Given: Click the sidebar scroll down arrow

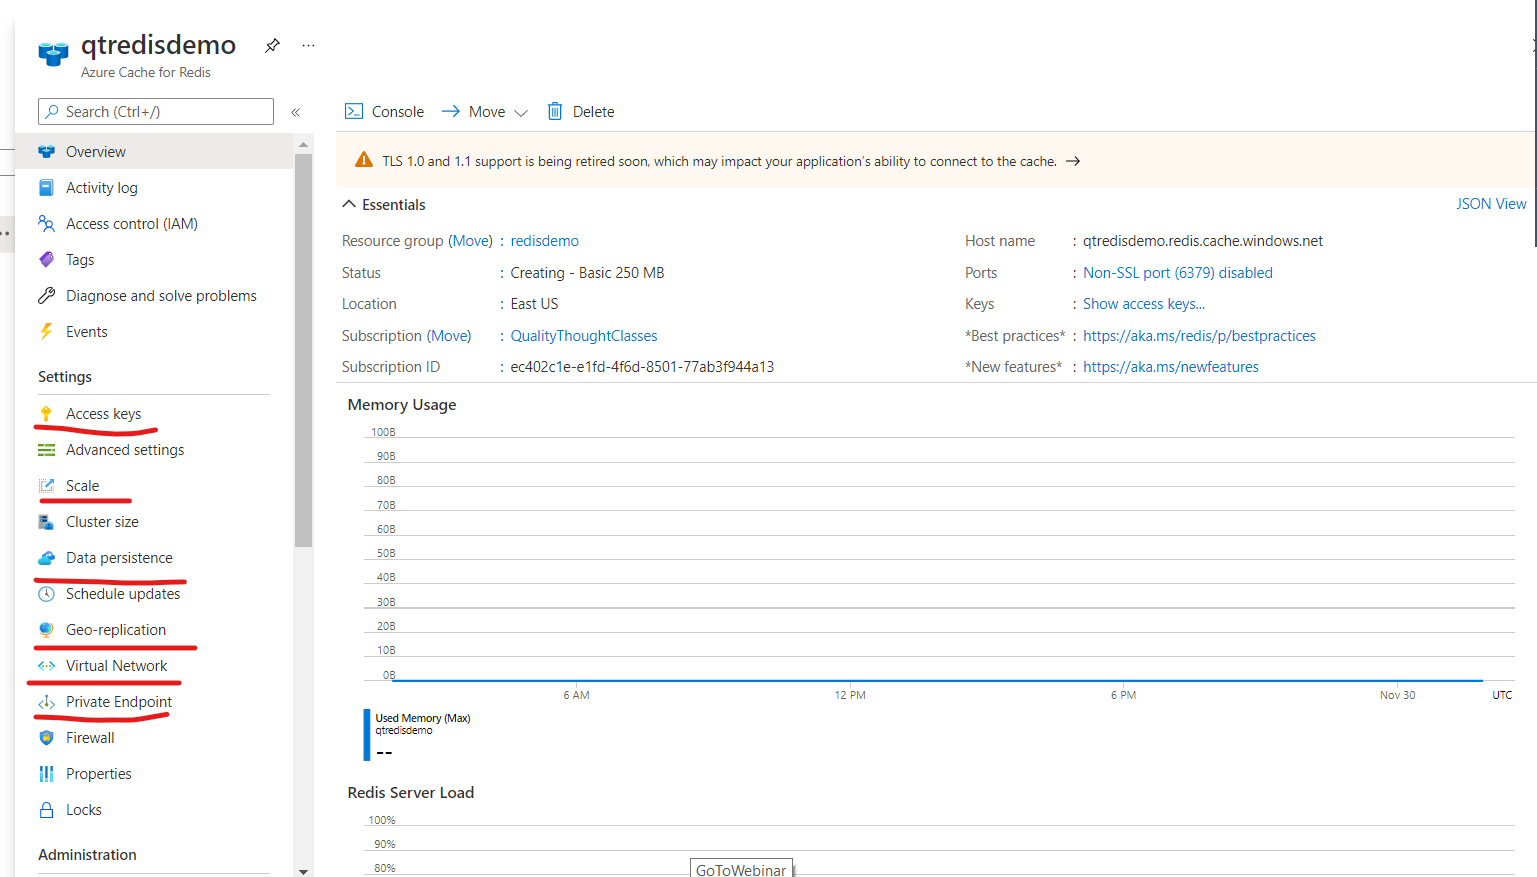Looking at the screenshot, I should [x=304, y=871].
